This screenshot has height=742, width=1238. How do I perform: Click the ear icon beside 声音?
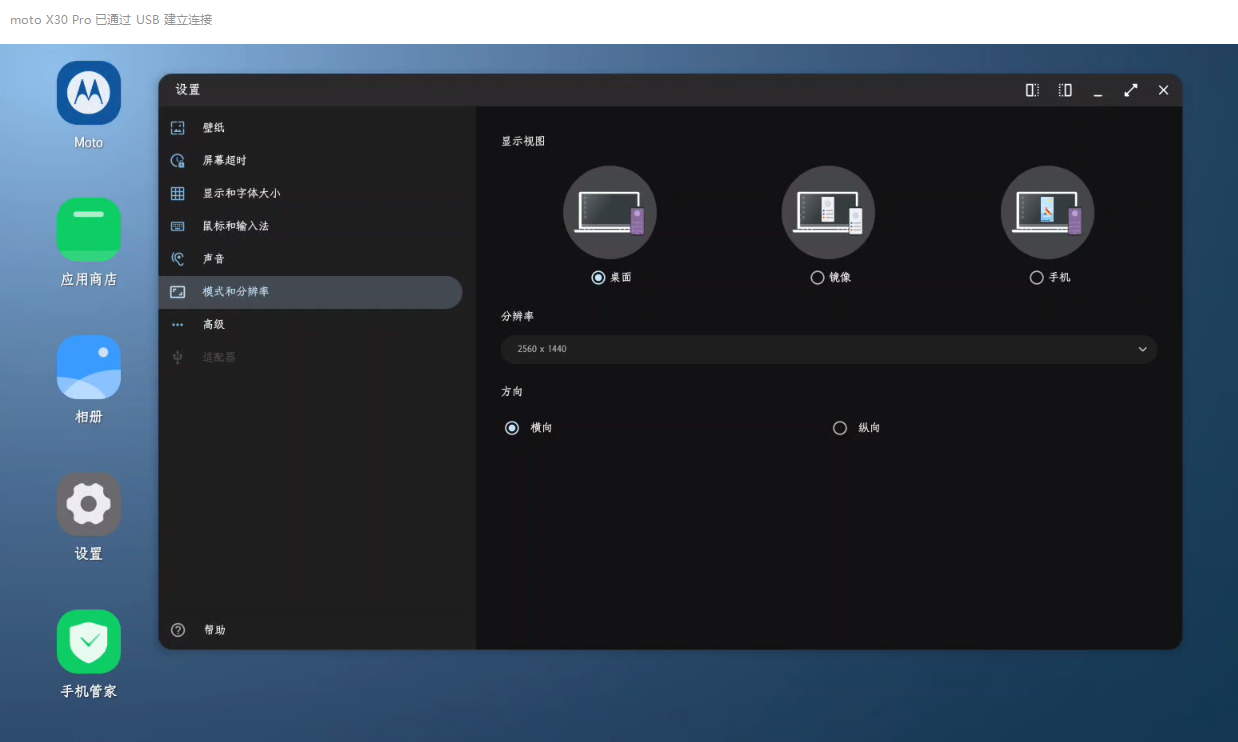178,259
